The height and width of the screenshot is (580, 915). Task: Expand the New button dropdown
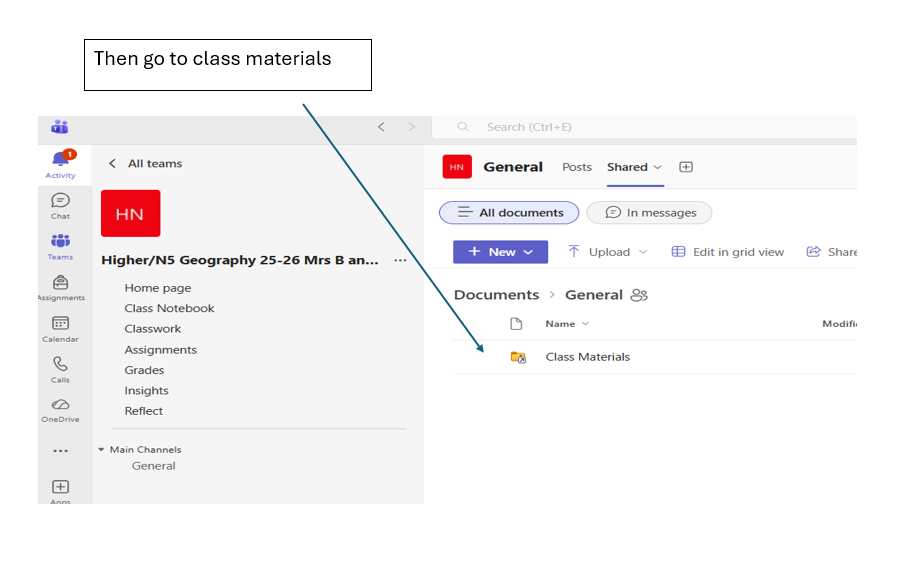coord(500,252)
